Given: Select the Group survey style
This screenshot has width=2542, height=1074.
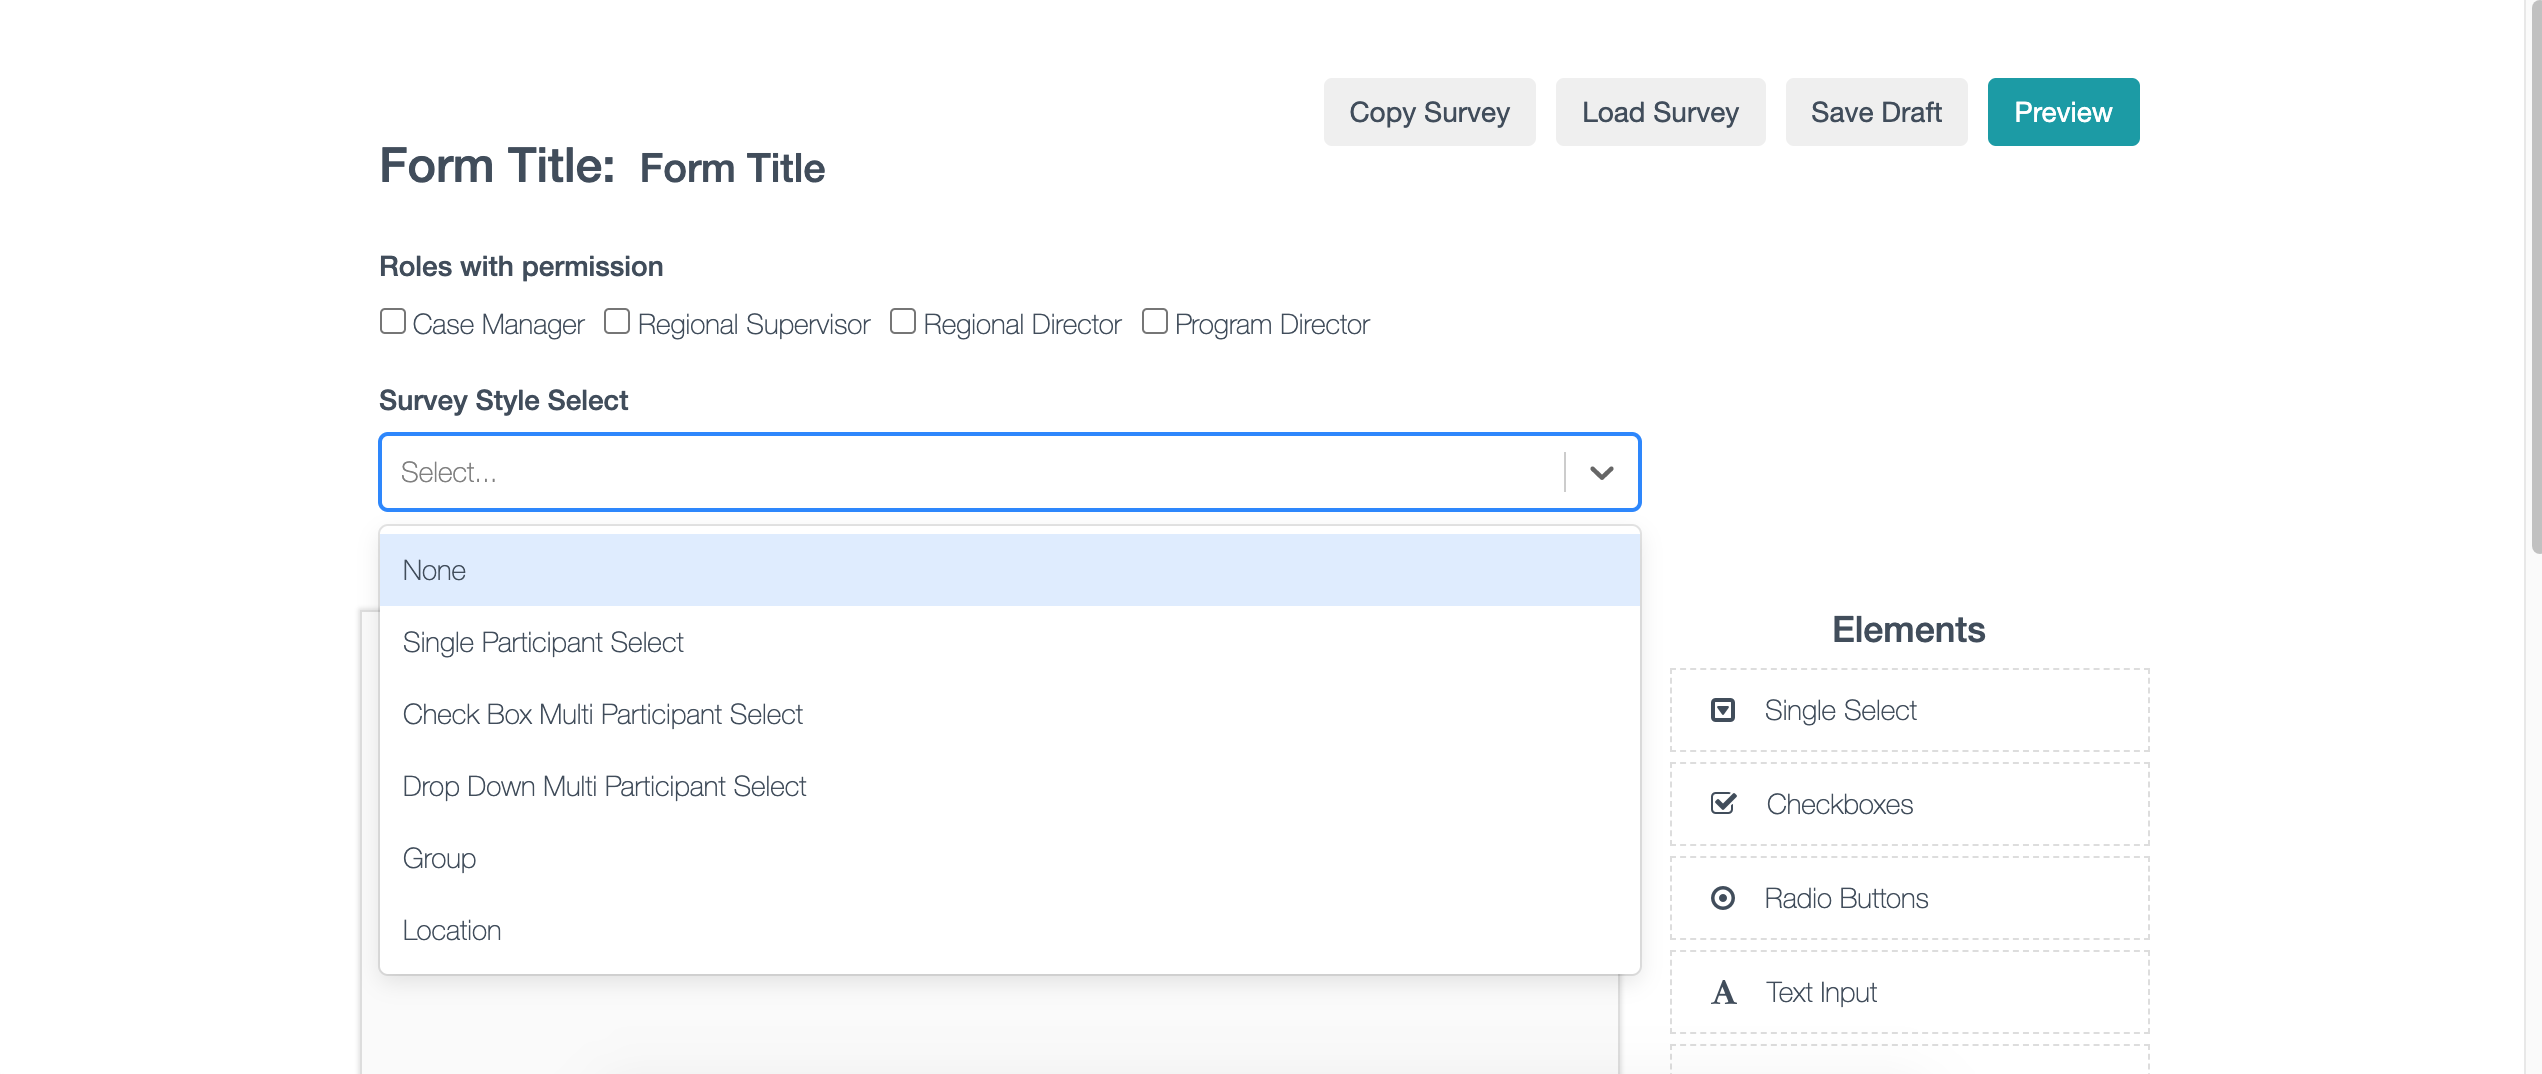Looking at the screenshot, I should point(439,858).
